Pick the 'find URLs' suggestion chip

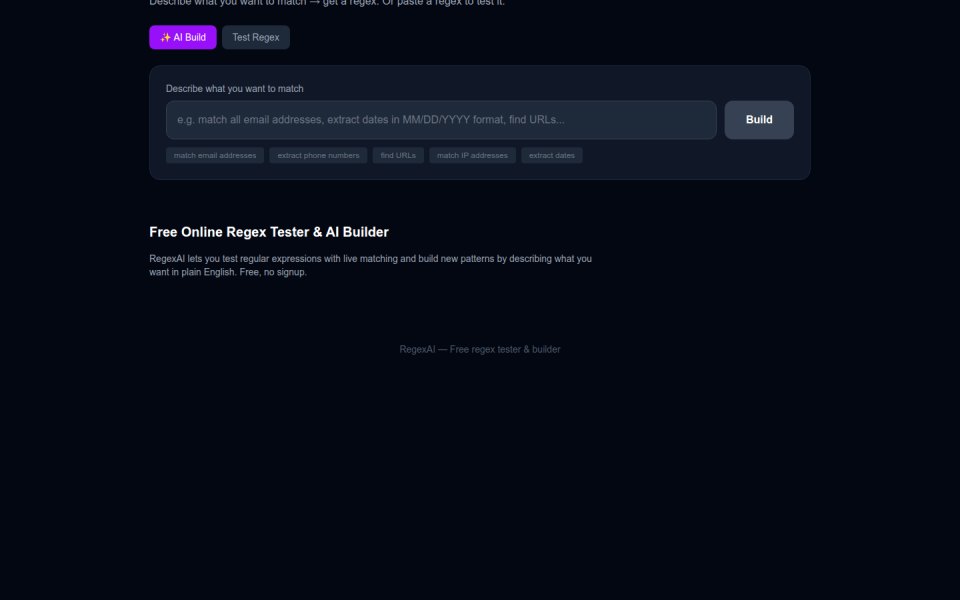pyautogui.click(x=398, y=156)
